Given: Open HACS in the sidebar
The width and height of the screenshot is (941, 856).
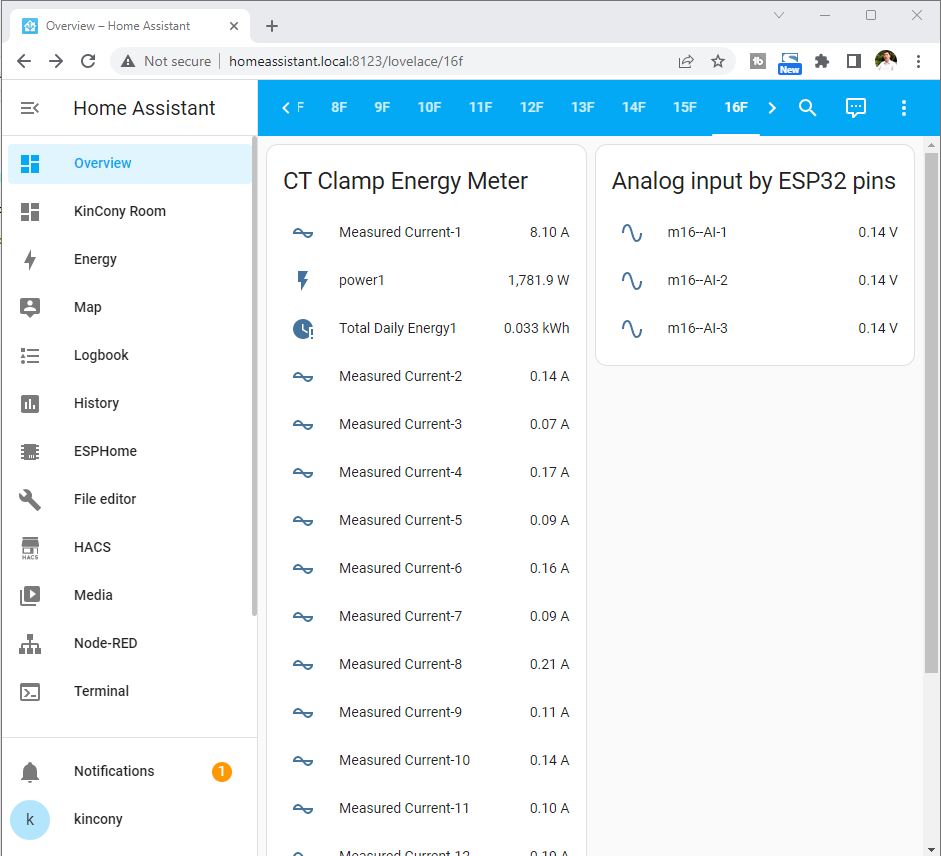Looking at the screenshot, I should click(x=92, y=547).
